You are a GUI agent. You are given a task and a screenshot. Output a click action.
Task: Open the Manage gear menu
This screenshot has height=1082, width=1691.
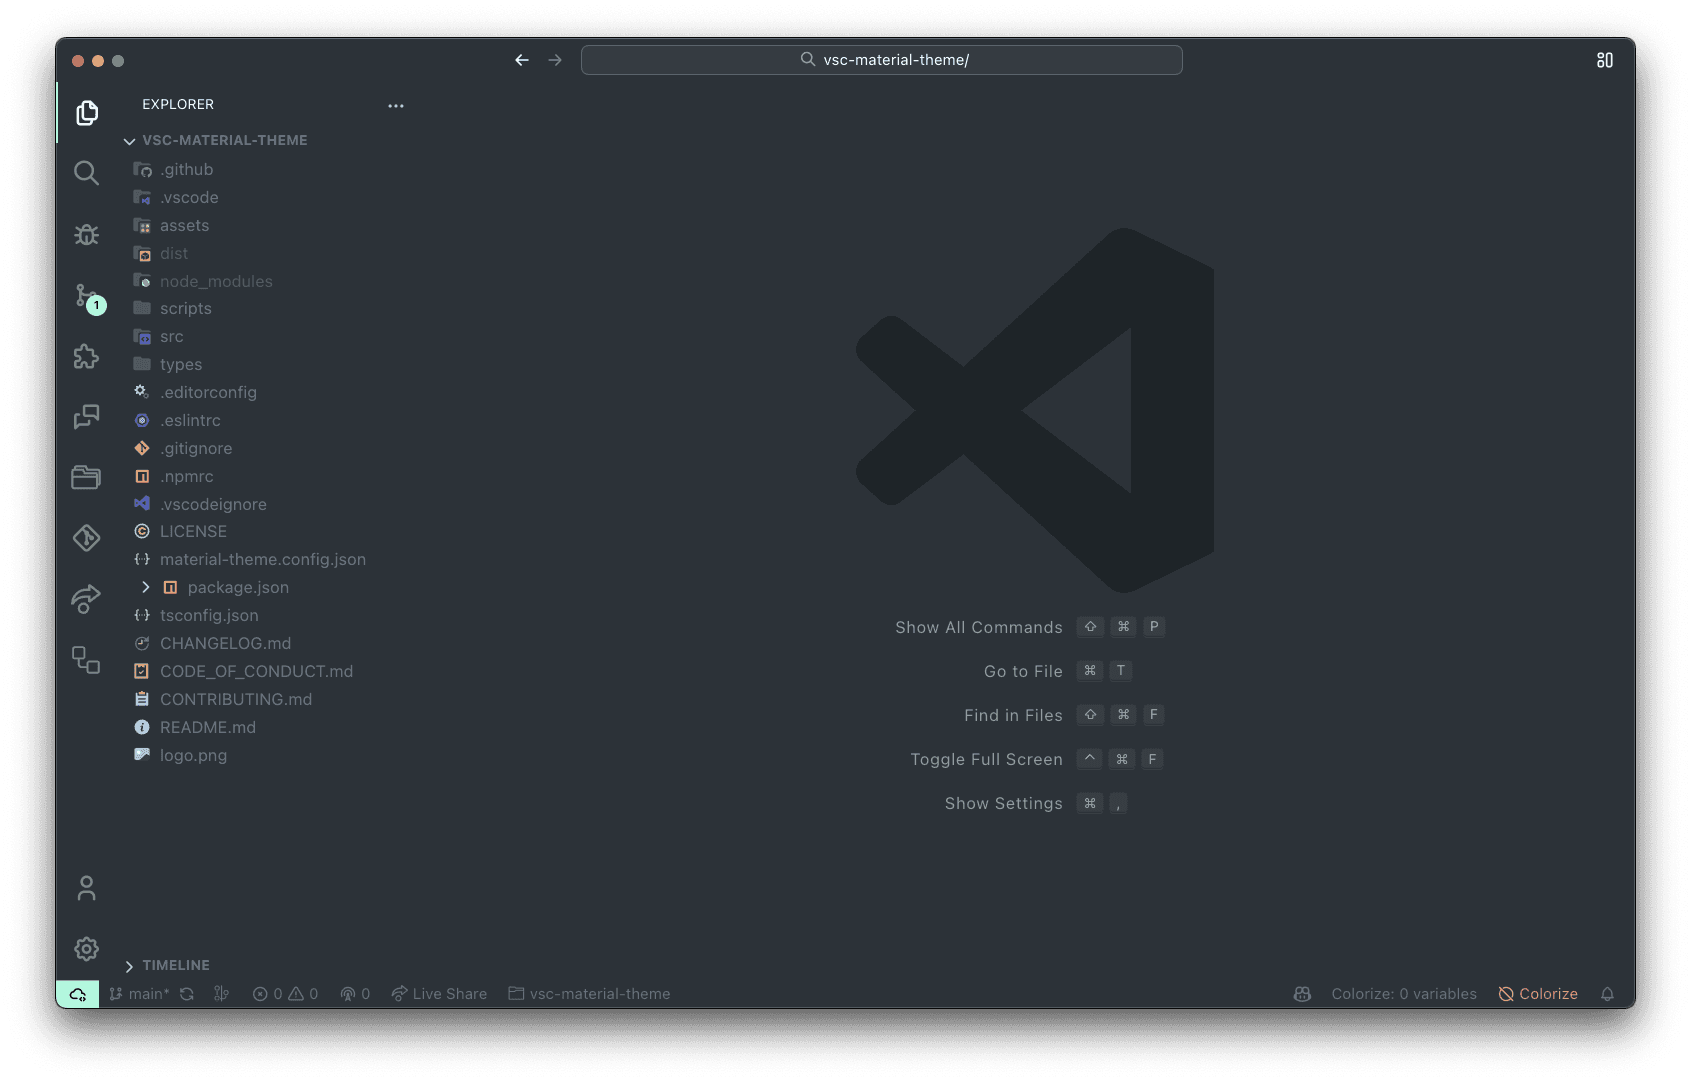click(x=87, y=949)
